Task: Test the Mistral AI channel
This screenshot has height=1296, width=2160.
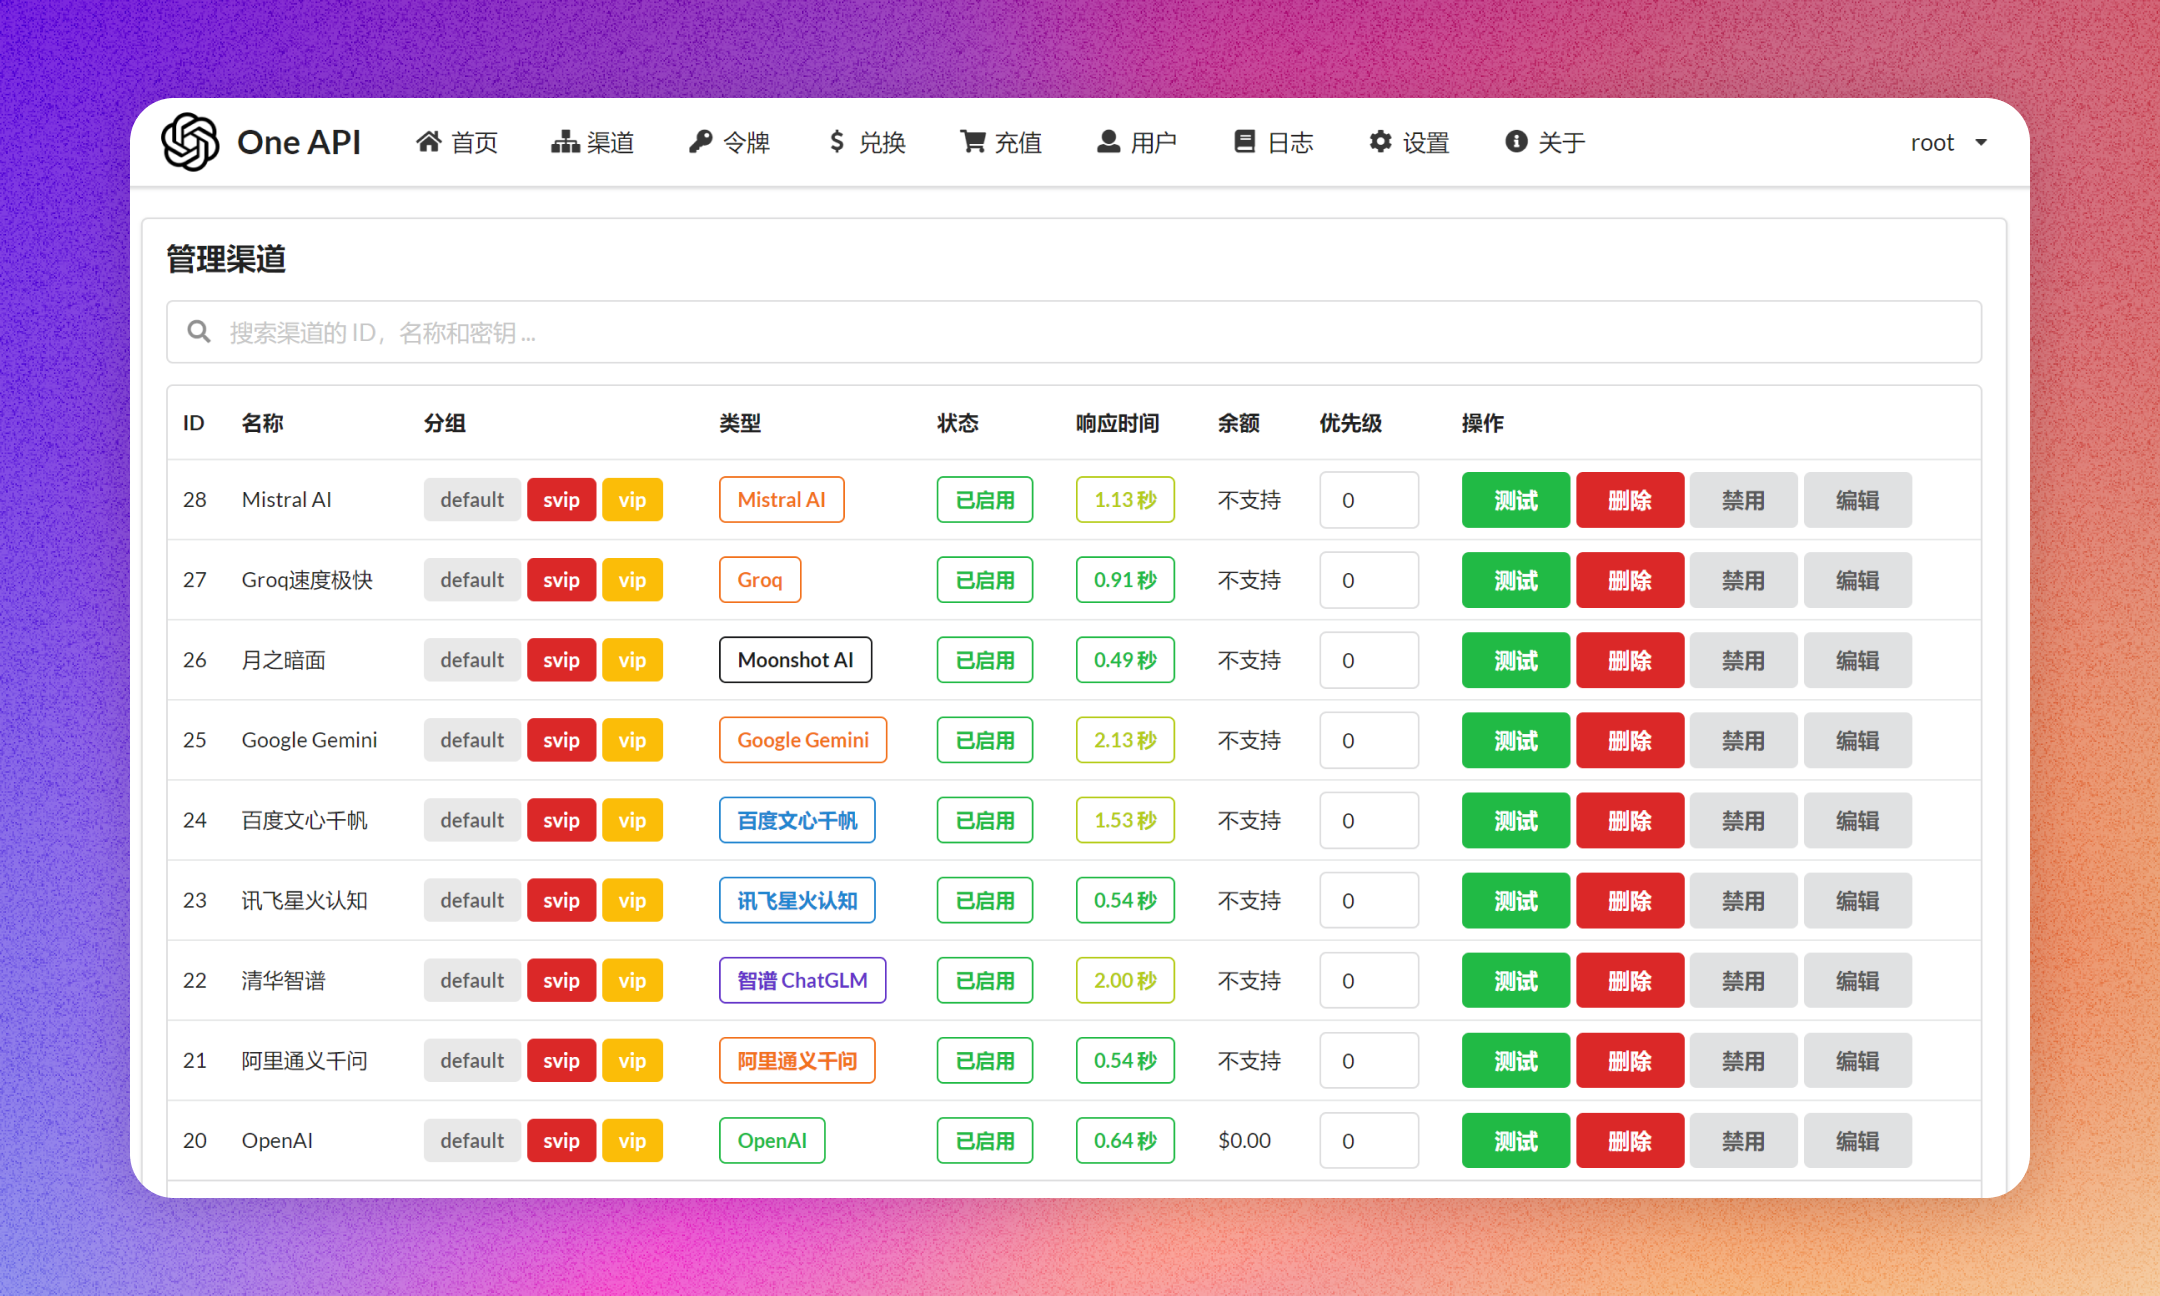Action: pyautogui.click(x=1516, y=500)
